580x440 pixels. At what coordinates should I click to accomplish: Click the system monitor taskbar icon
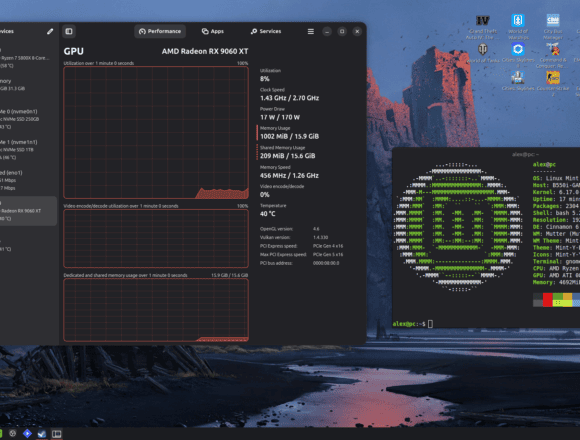[x=42, y=433]
